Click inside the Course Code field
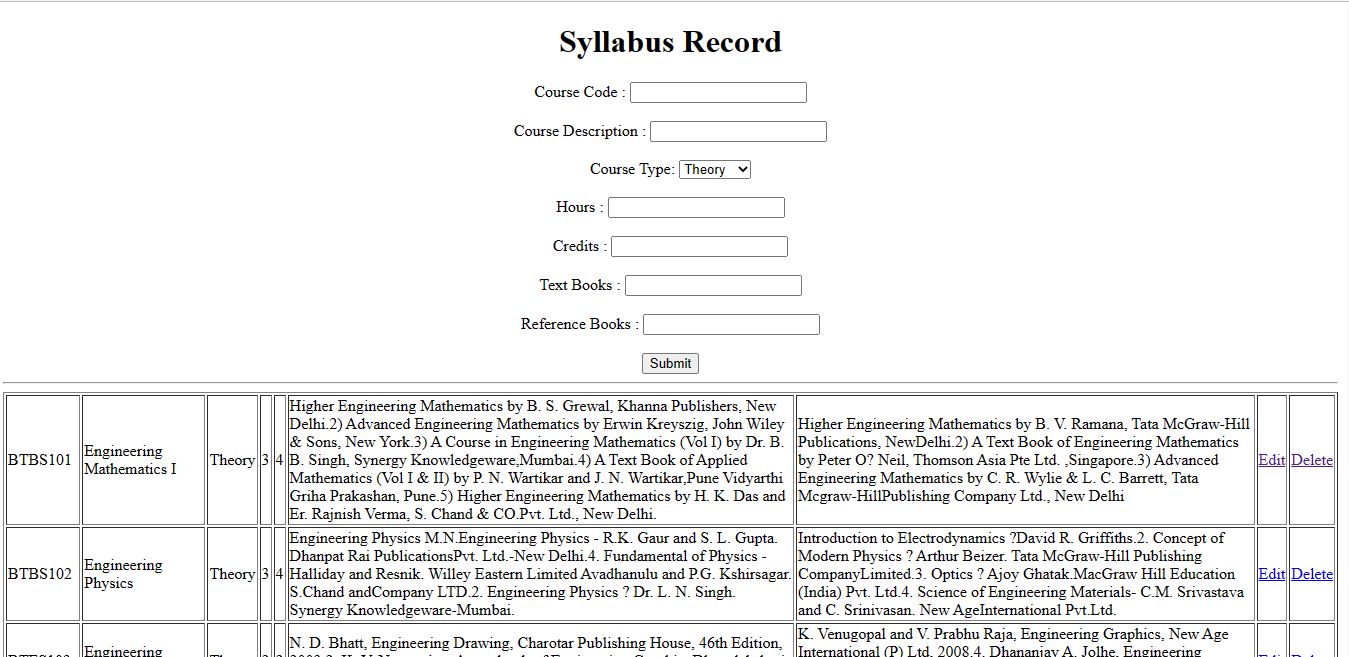 717,92
